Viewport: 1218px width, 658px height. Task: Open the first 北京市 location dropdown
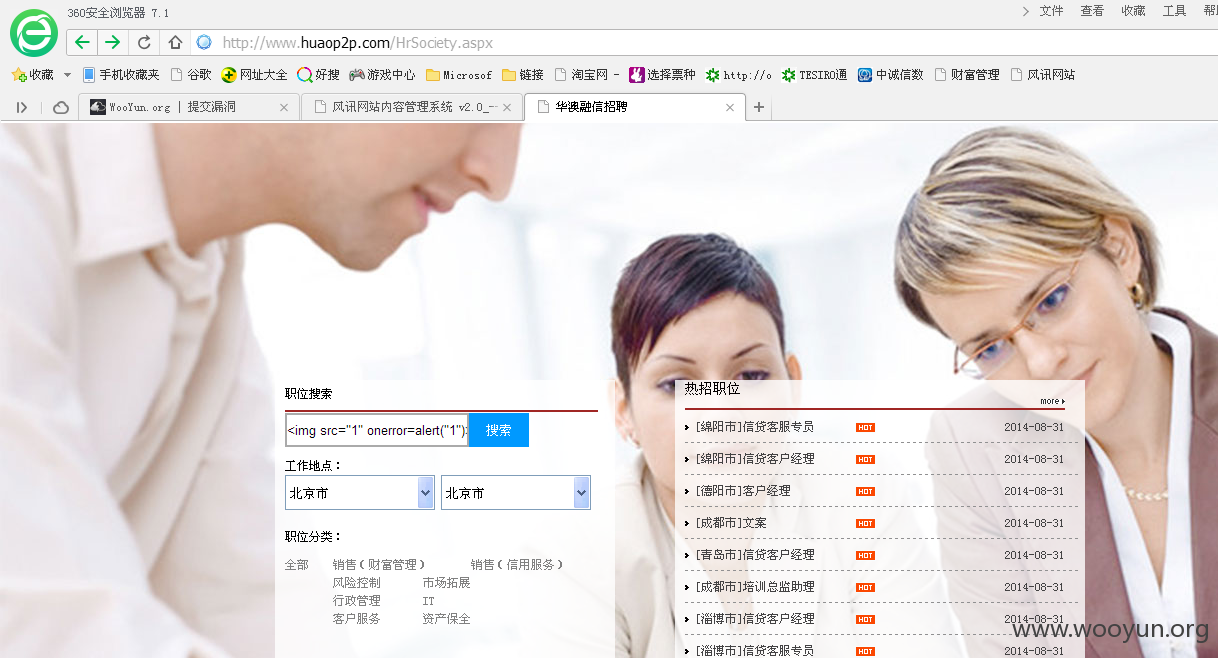click(360, 493)
